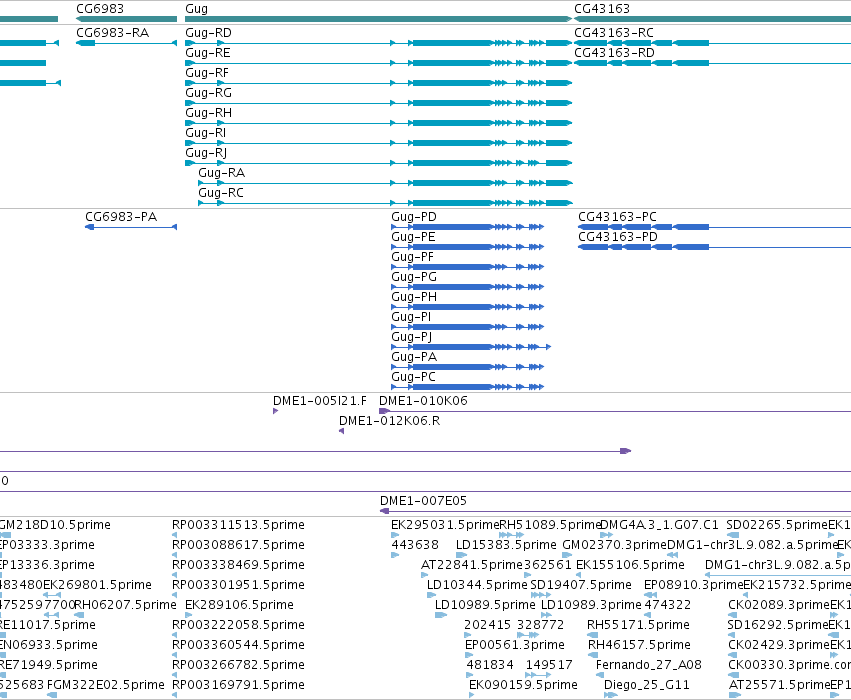Image resolution: width=851 pixels, height=700 pixels.
Task: Click the RP003338469.5prime EST label
Action: pos(238,565)
